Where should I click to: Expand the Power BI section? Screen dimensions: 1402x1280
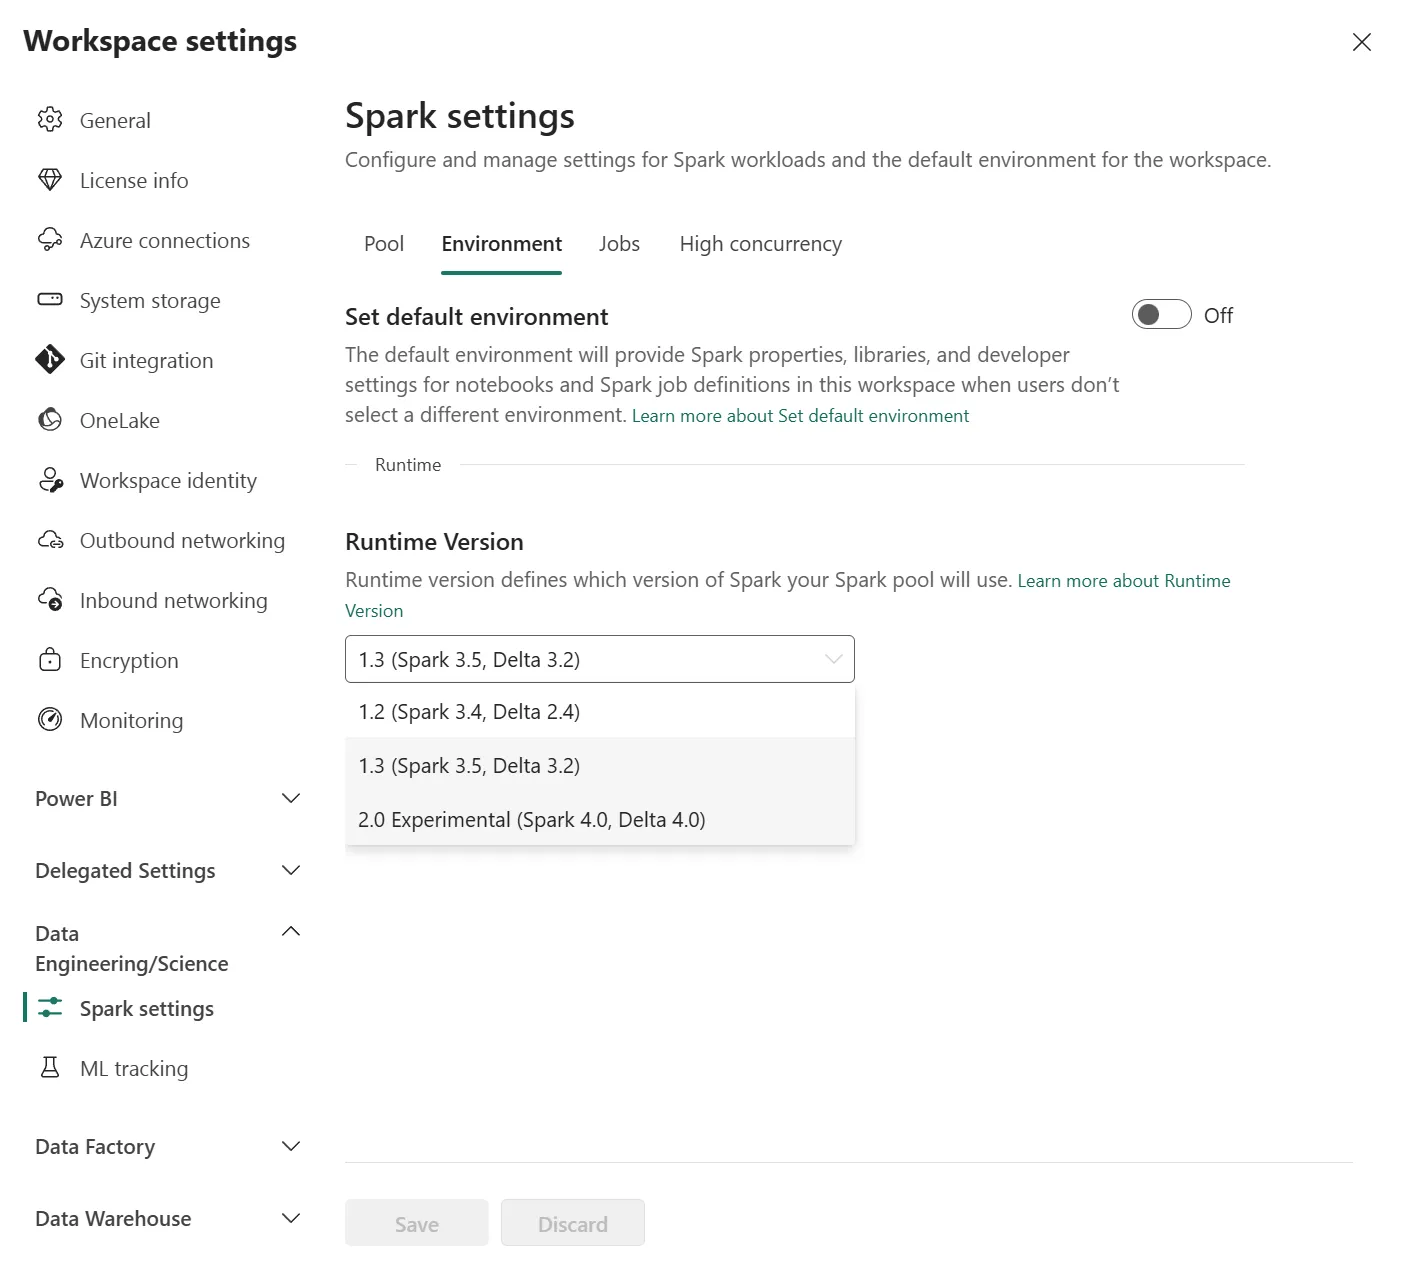point(291,798)
